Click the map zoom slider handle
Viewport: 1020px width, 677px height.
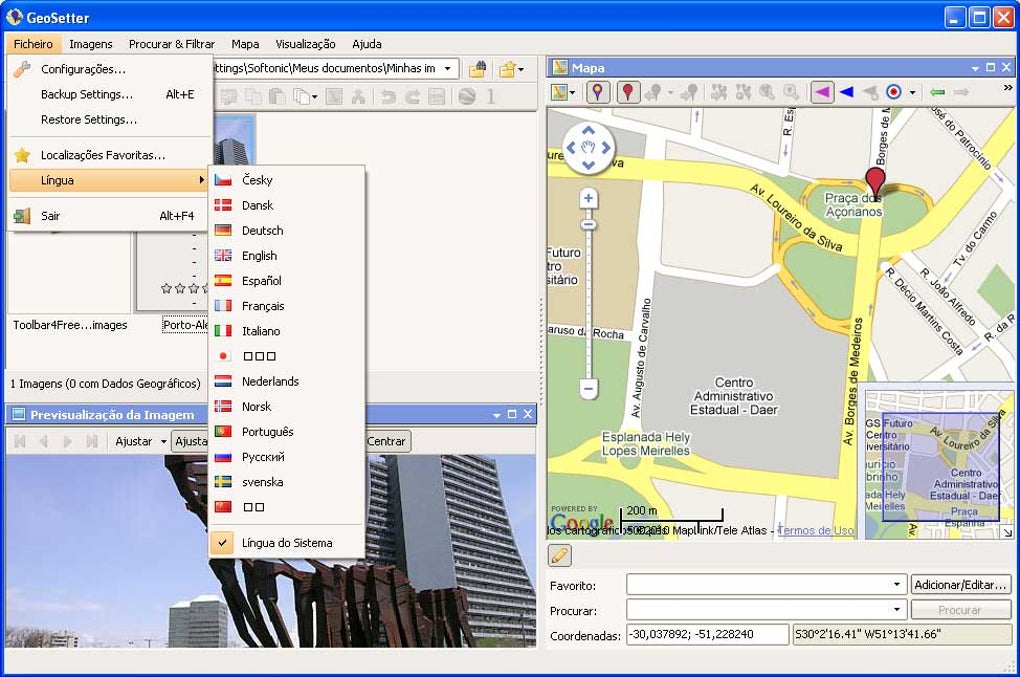(x=588, y=224)
